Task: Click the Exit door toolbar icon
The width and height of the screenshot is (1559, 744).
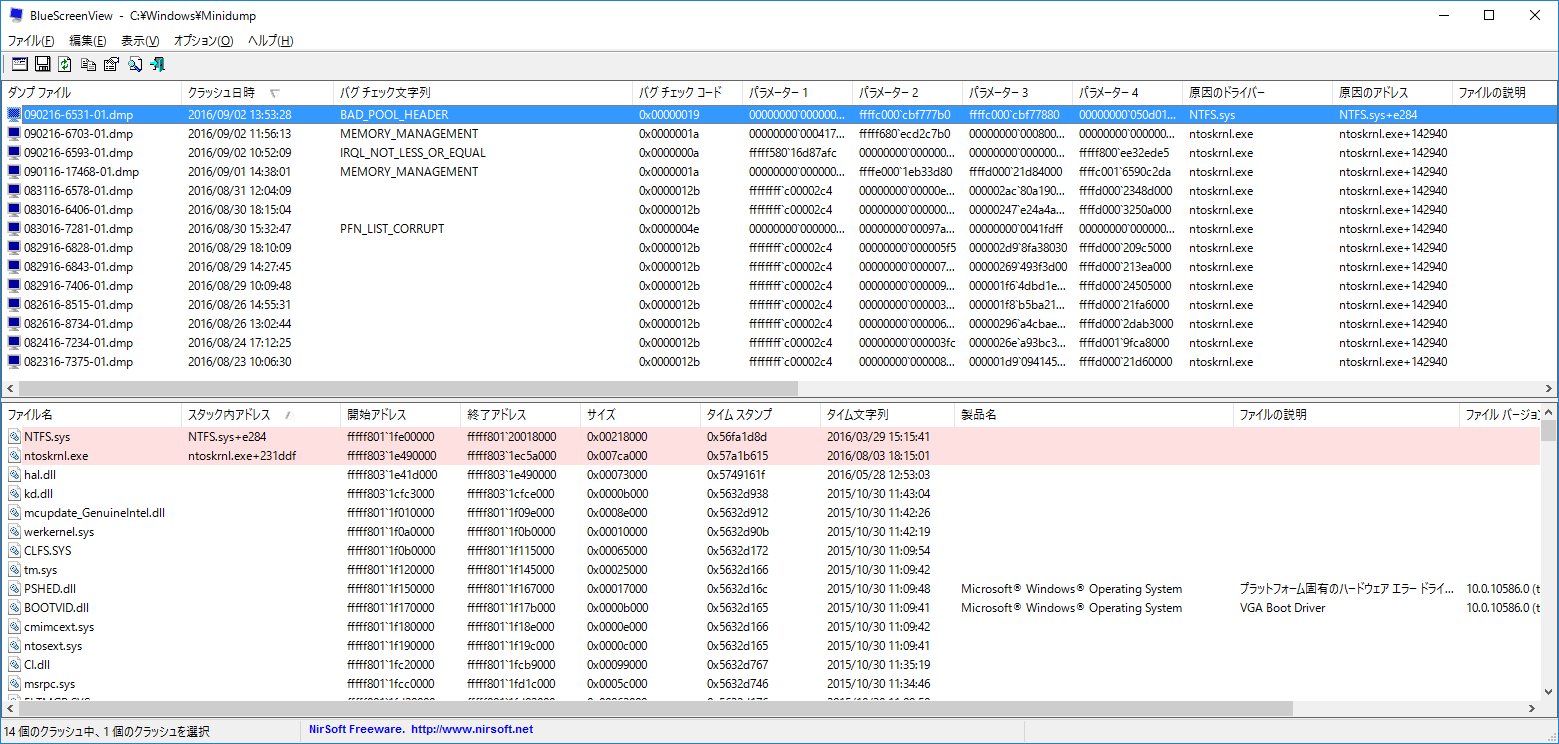Action: tap(157, 64)
